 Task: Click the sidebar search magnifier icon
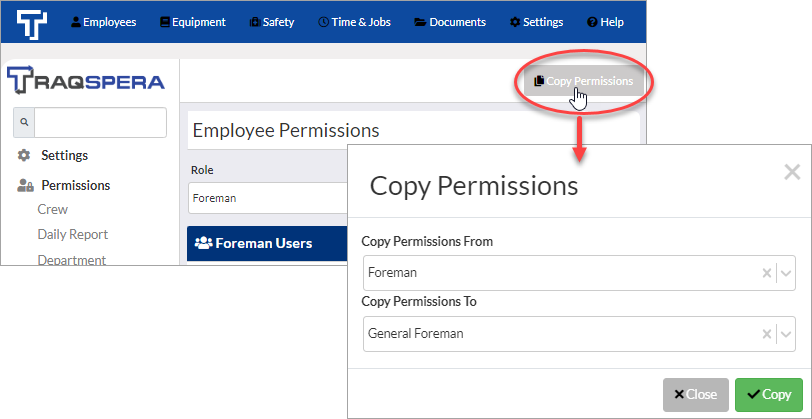[24, 122]
